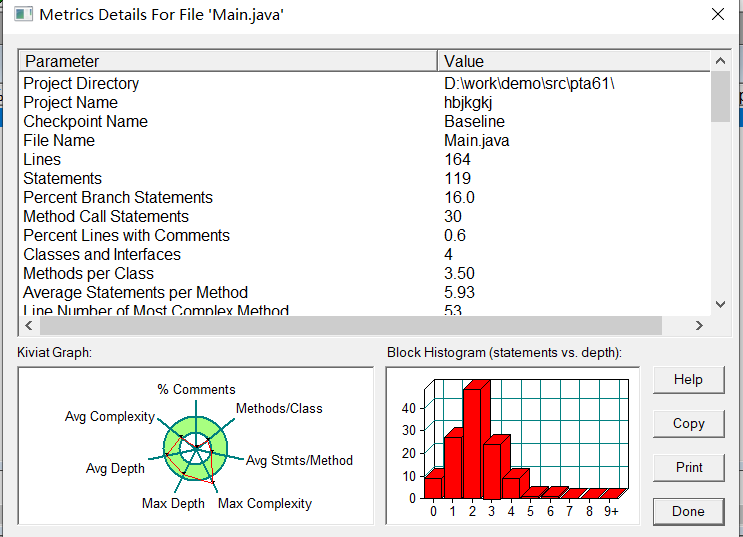The image size is (743, 537).
Task: Click the horizontal scrollbar right arrow
Action: (699, 326)
